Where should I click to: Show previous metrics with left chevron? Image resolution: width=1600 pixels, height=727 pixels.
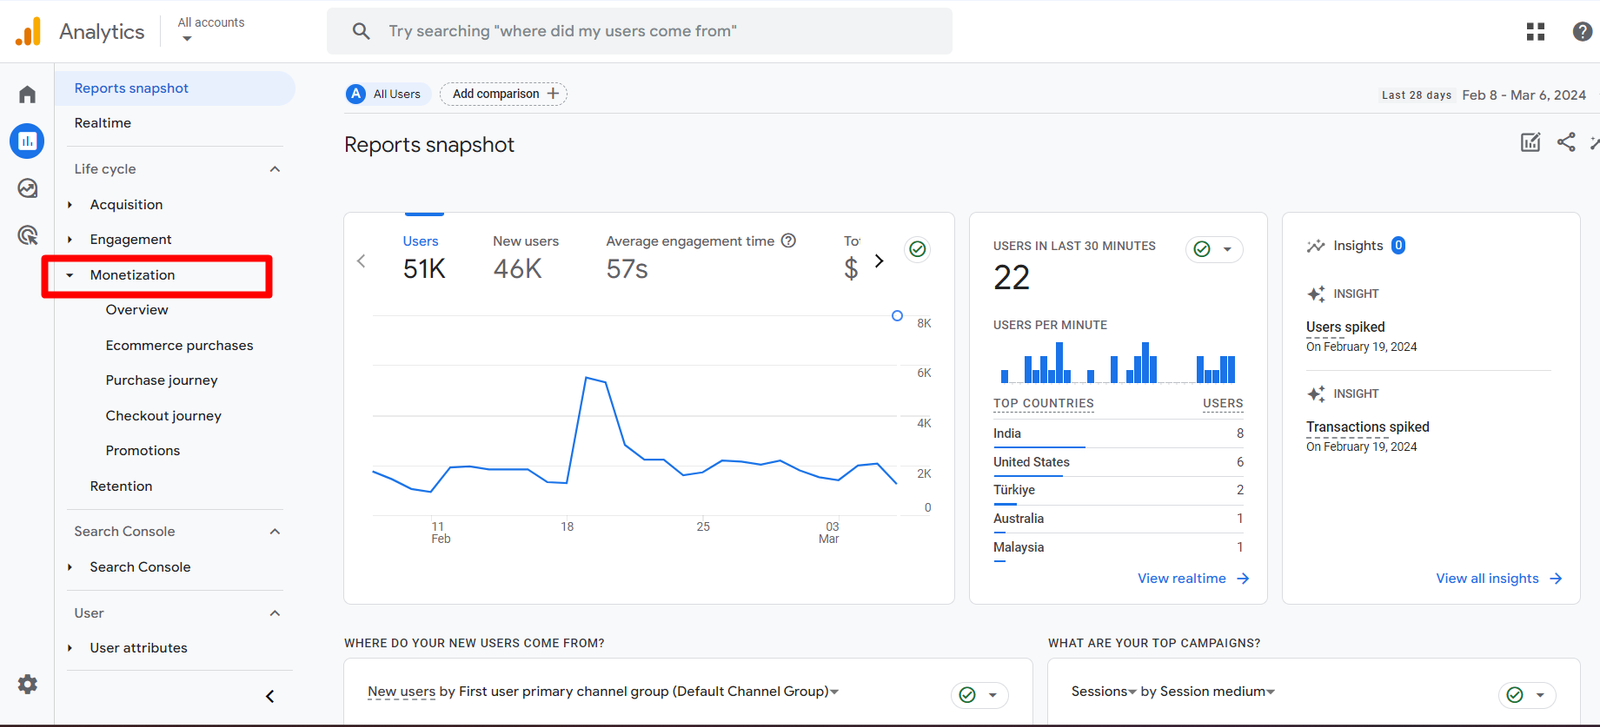(361, 261)
